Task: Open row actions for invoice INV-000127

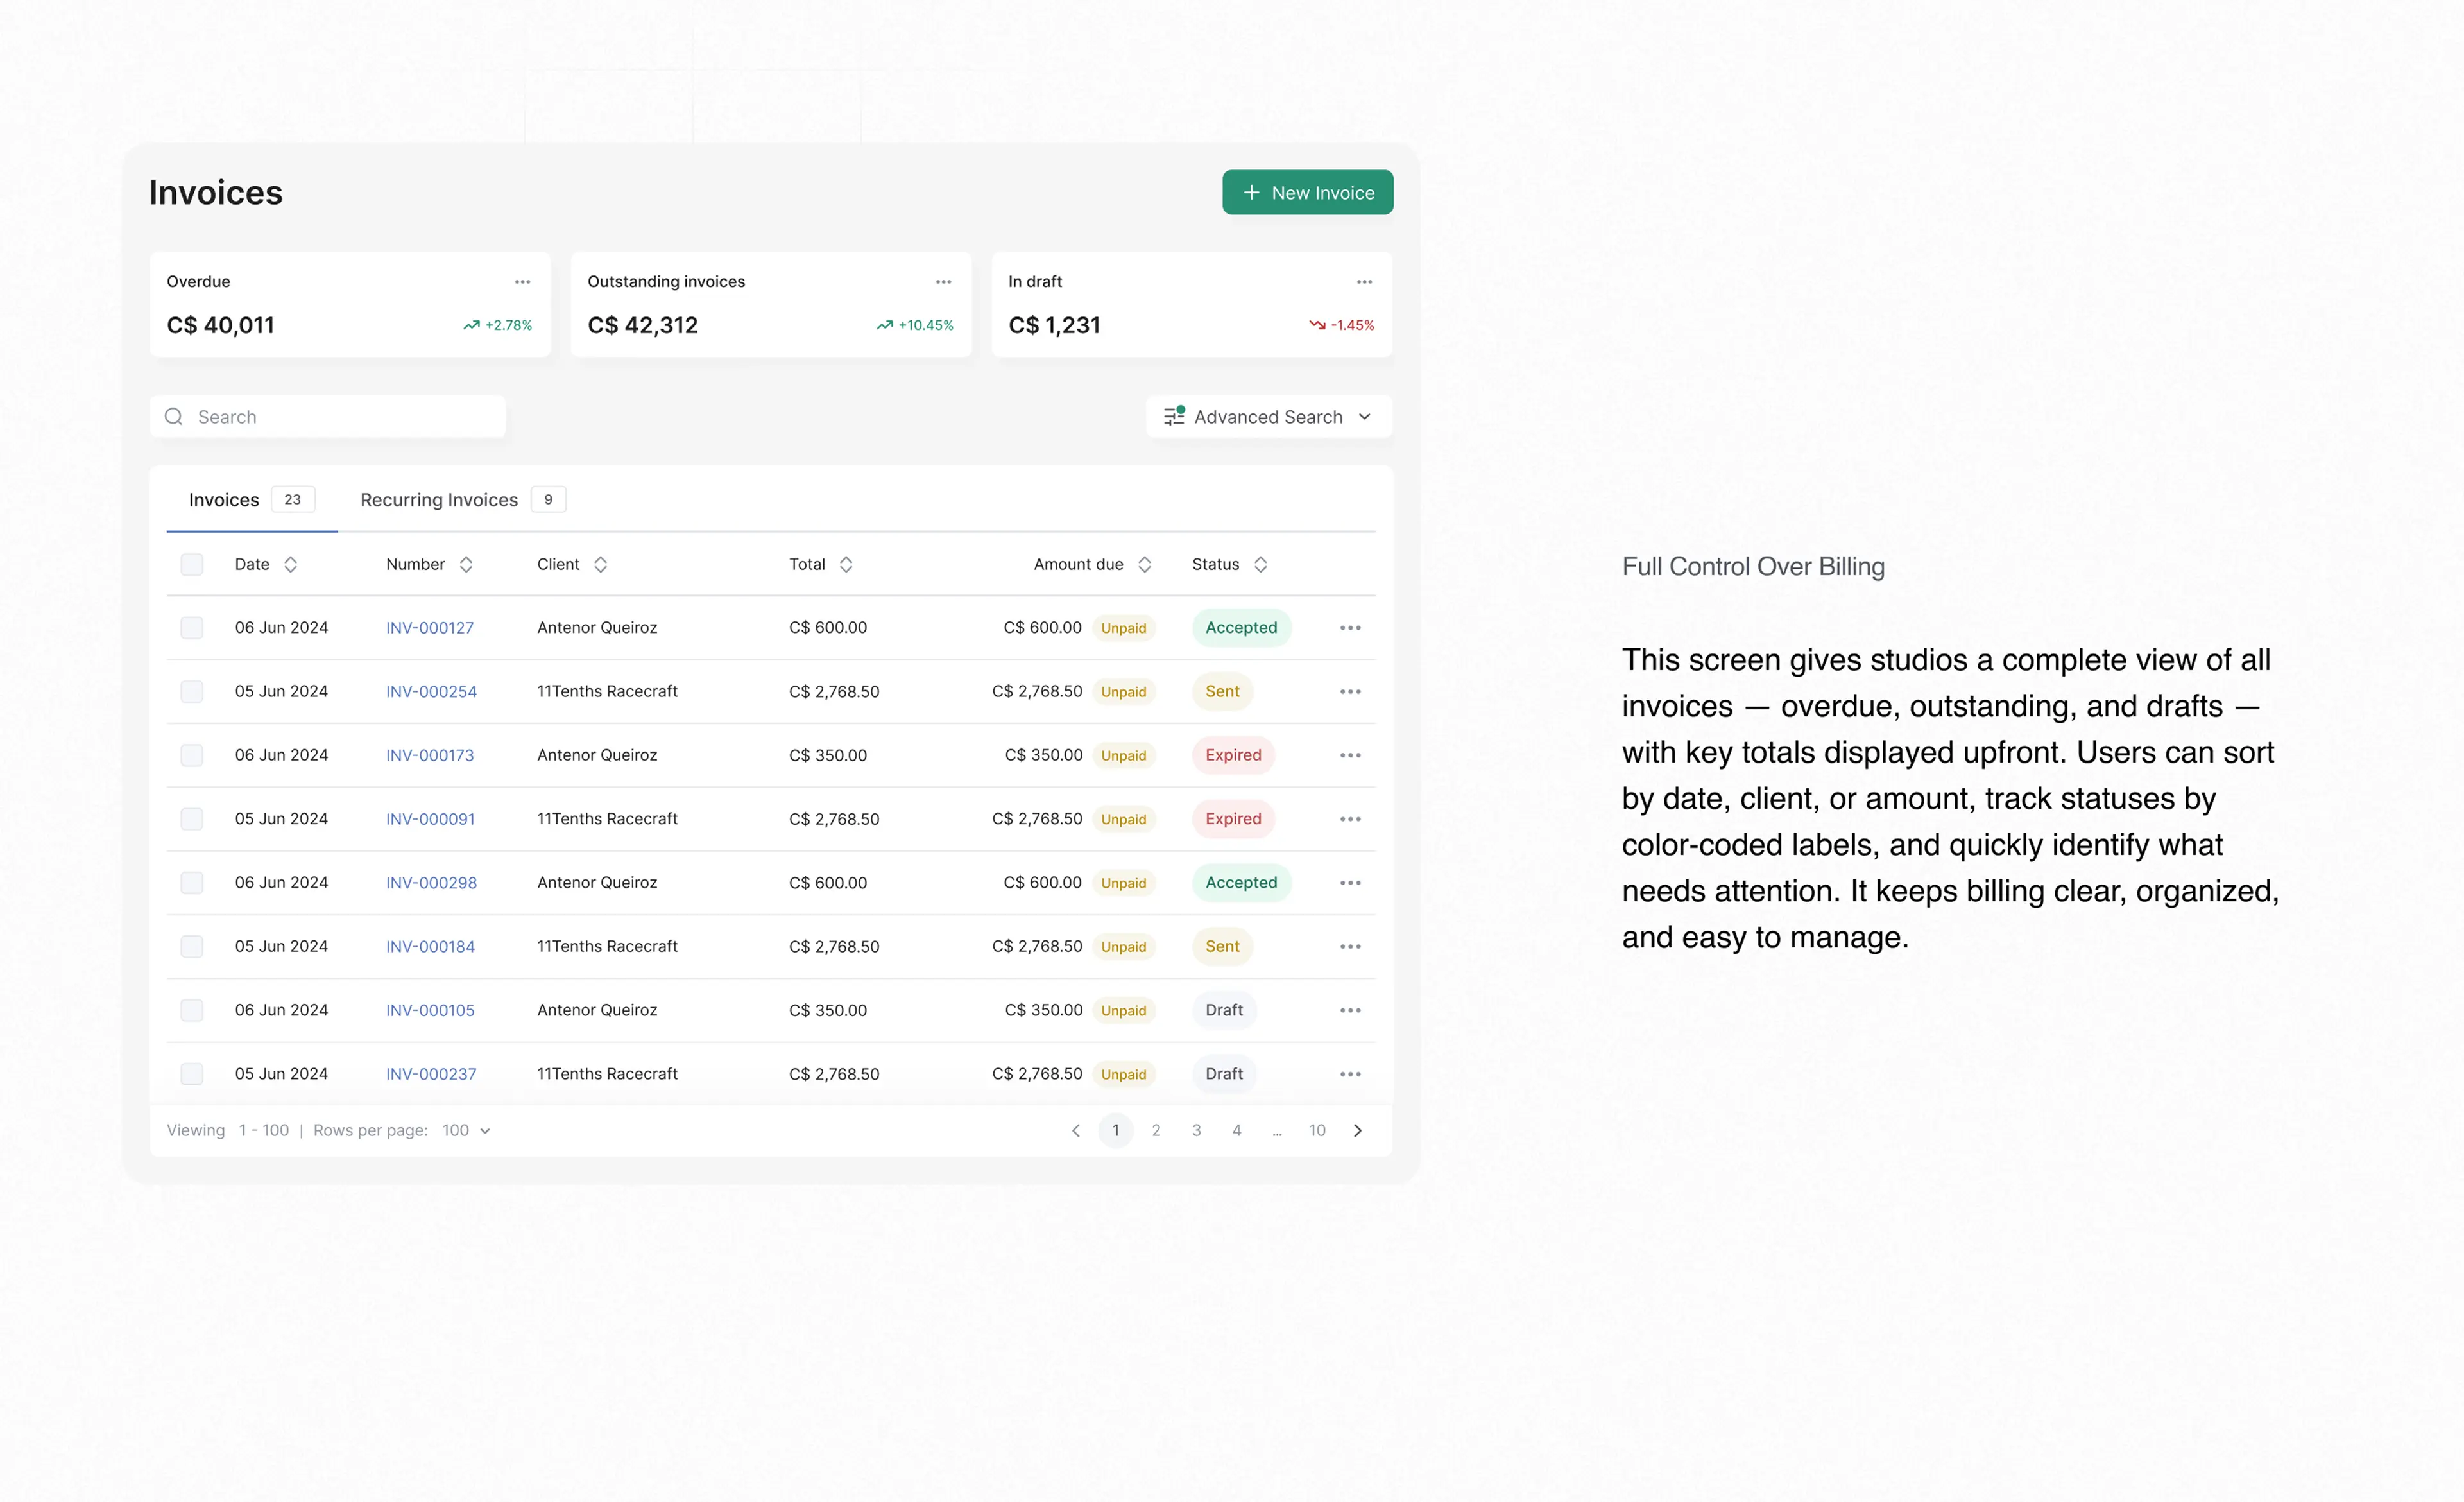Action: point(1350,628)
